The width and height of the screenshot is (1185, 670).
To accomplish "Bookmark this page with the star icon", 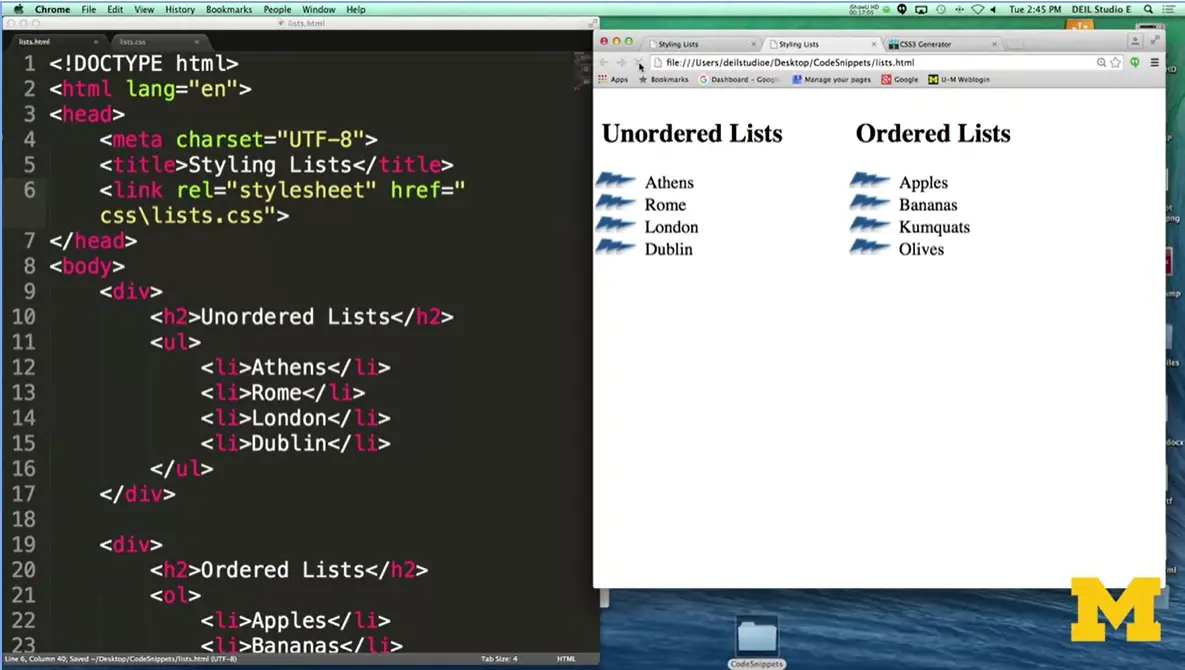I will tap(1116, 63).
